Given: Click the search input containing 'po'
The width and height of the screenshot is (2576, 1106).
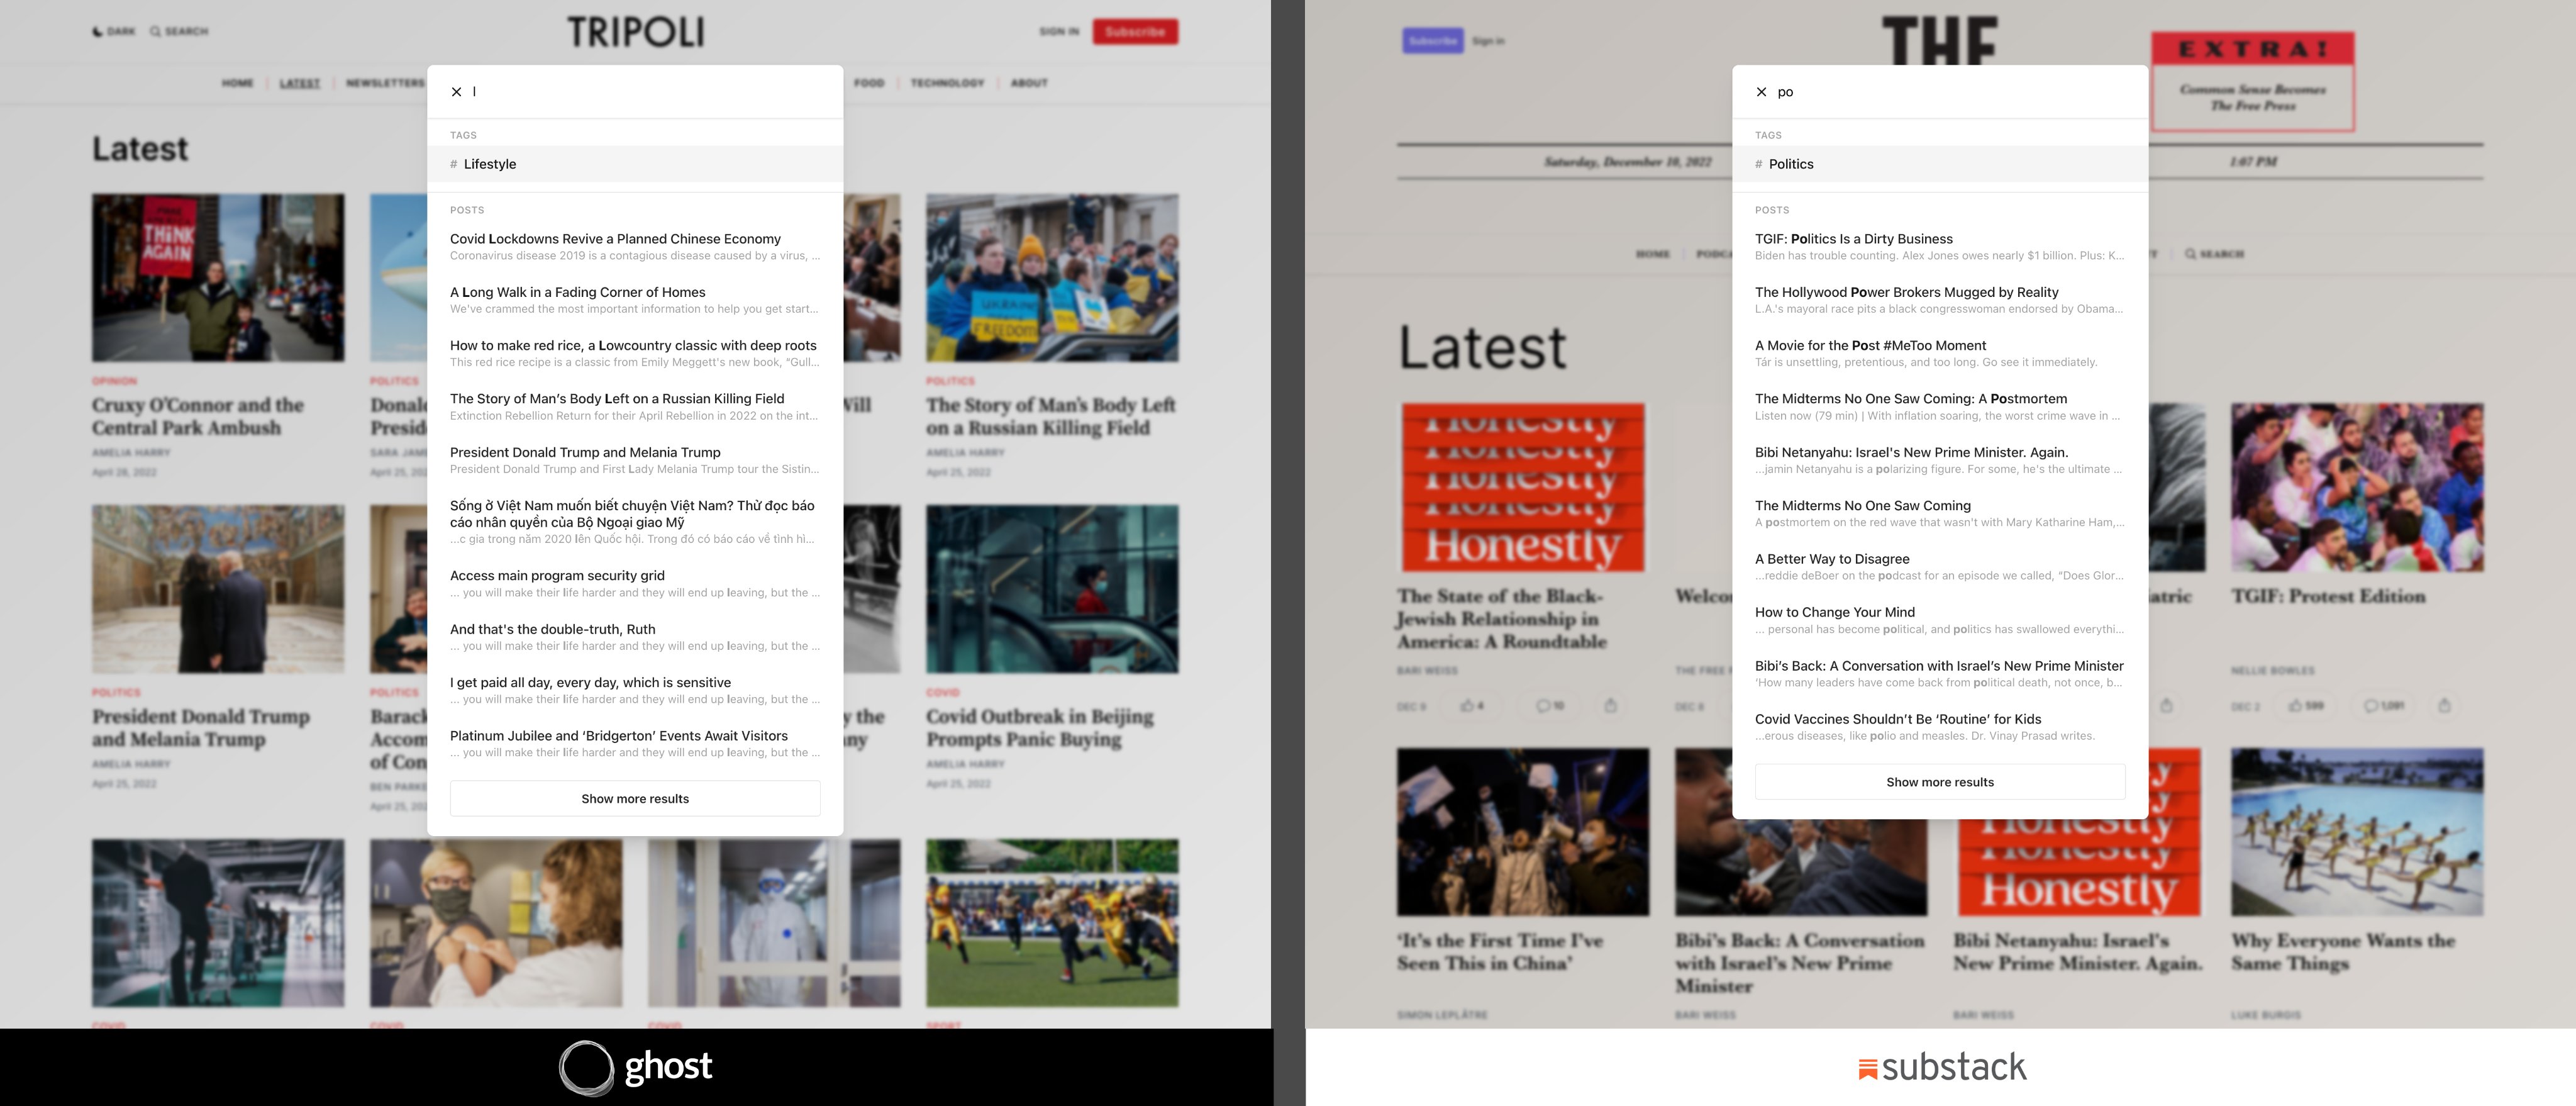Looking at the screenshot, I should tap(1950, 92).
